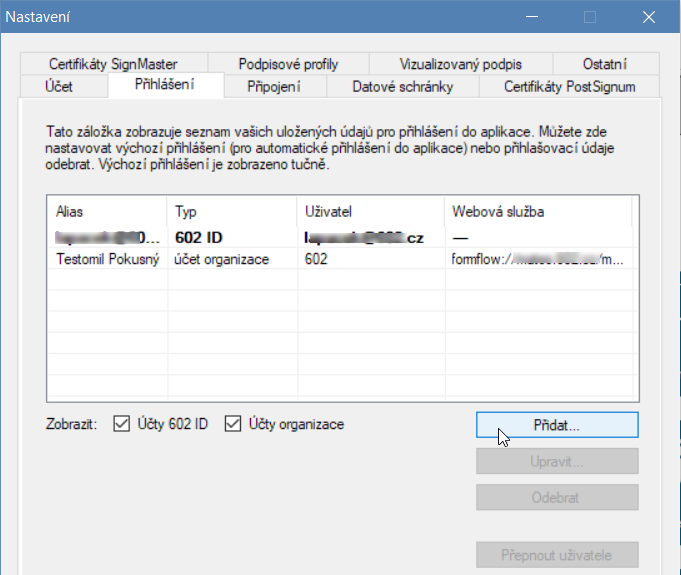
Task: Go to Vizualizovaný podpis tab
Action: [x=460, y=64]
